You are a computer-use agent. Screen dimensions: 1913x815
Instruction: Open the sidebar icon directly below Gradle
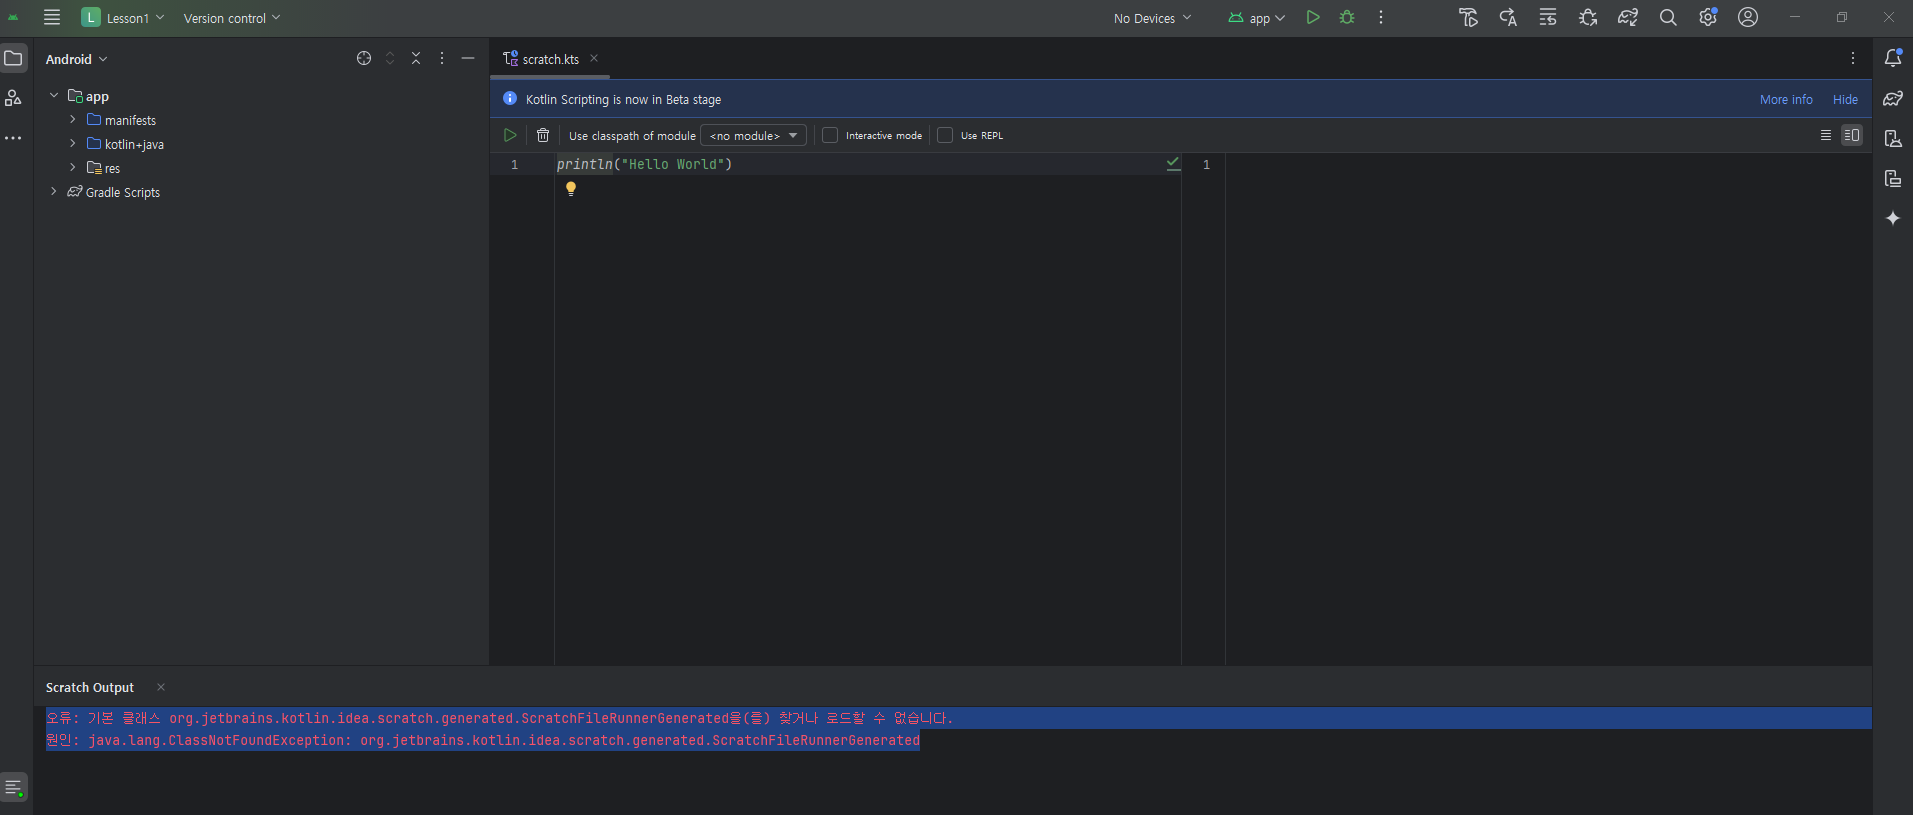click(1893, 138)
